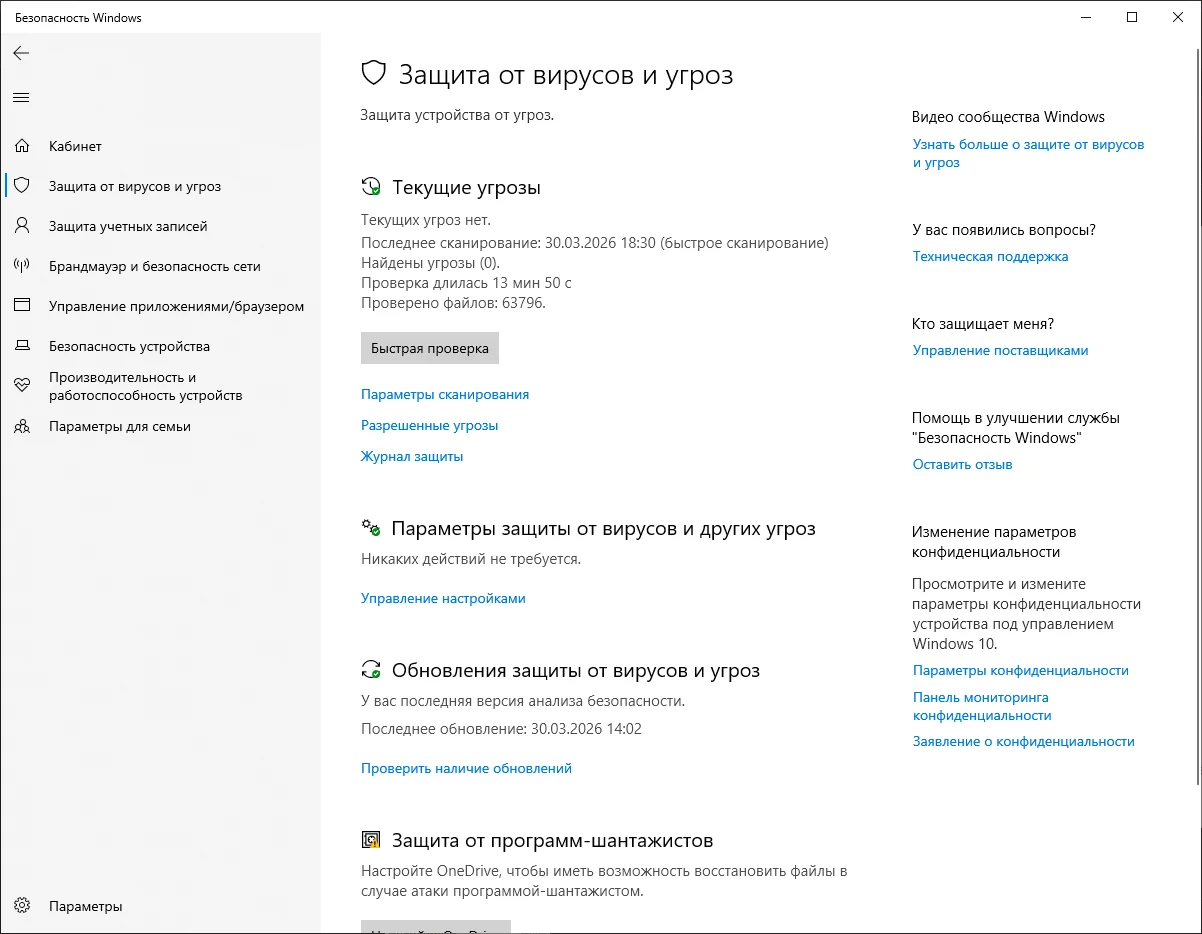The image size is (1202, 934).
Task: Click the Безопасность устройства laptop icon
Action: pyautogui.click(x=22, y=346)
